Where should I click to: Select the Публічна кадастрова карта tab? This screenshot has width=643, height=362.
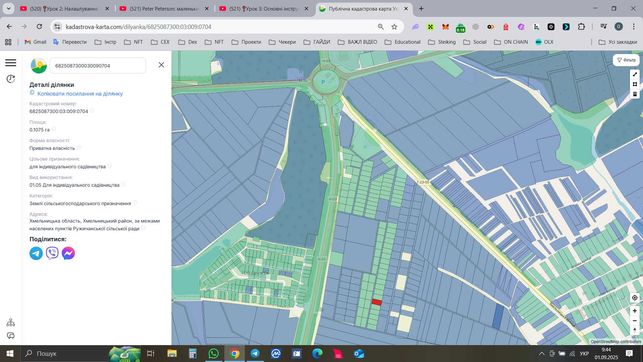pos(363,9)
